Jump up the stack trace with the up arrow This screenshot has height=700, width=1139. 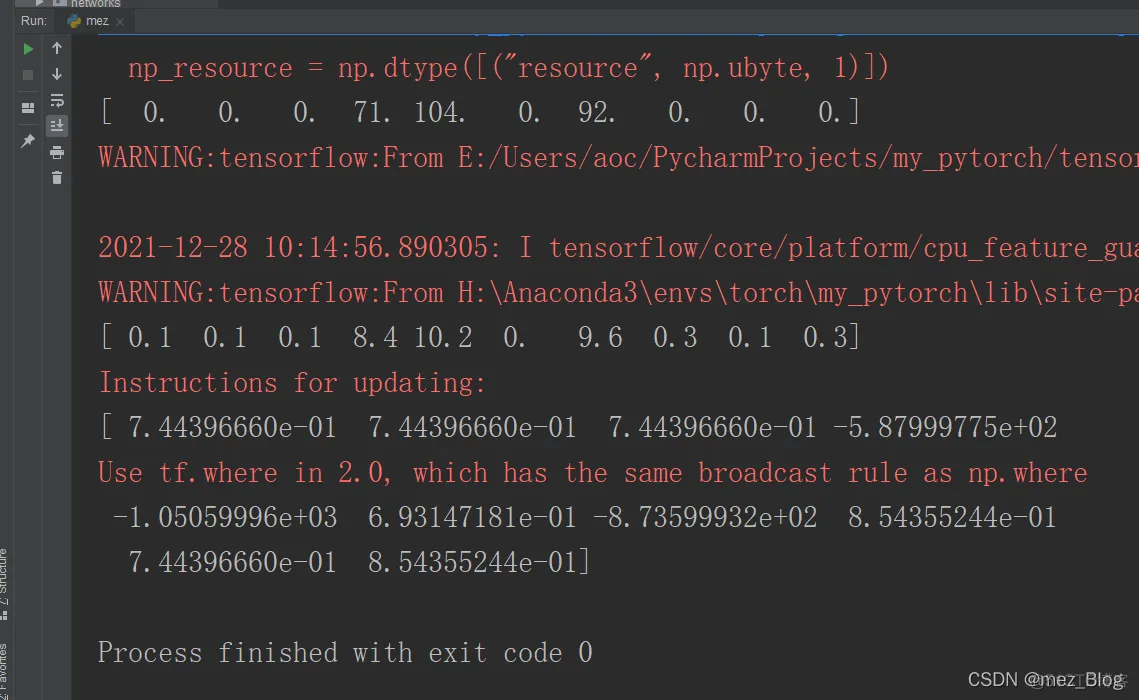(57, 49)
